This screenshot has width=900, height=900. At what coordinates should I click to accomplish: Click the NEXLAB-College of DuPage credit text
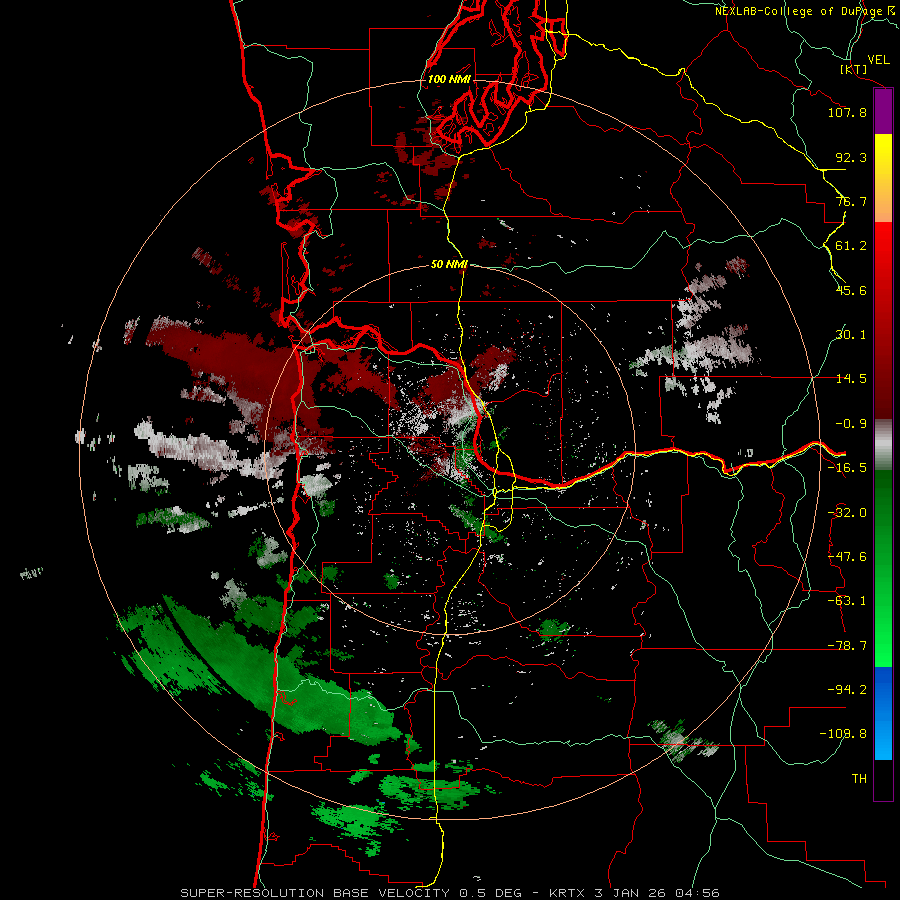coord(805,11)
